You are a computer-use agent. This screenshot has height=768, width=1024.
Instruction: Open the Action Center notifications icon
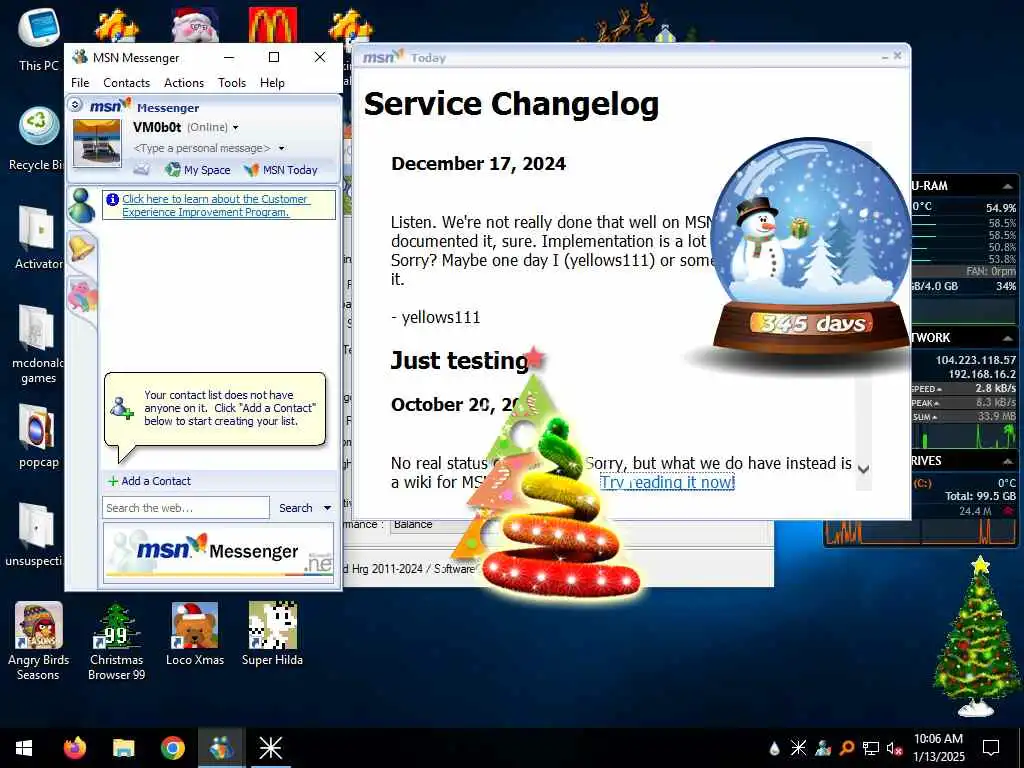click(991, 748)
